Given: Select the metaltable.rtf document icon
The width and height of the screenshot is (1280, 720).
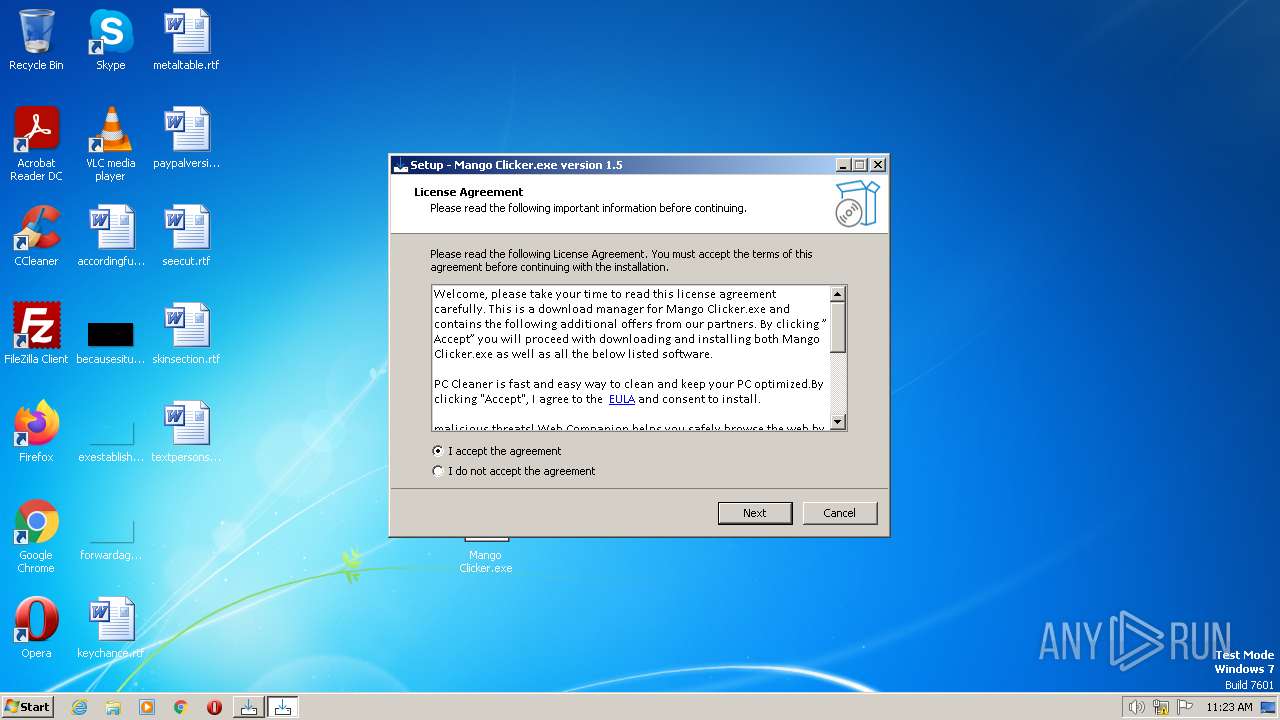Looking at the screenshot, I should [x=186, y=40].
